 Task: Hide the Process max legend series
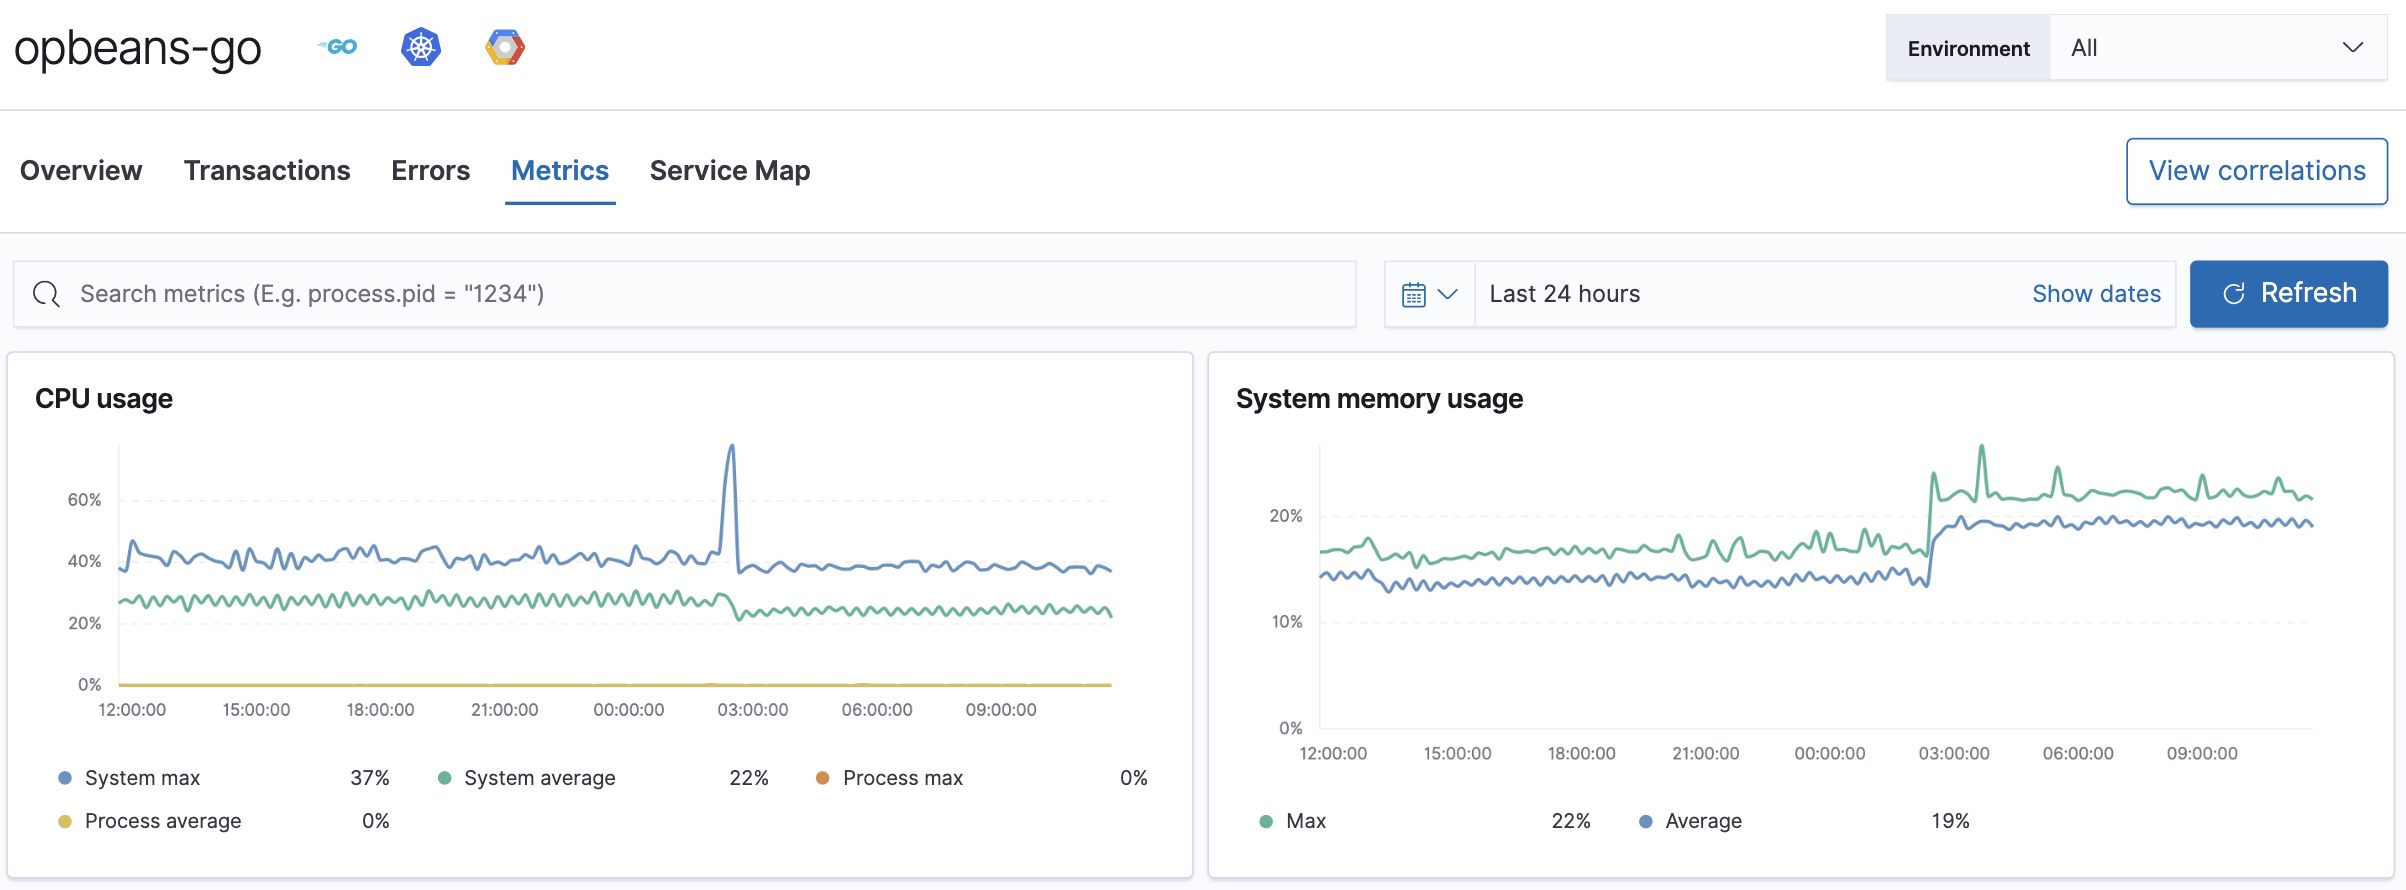(x=902, y=778)
